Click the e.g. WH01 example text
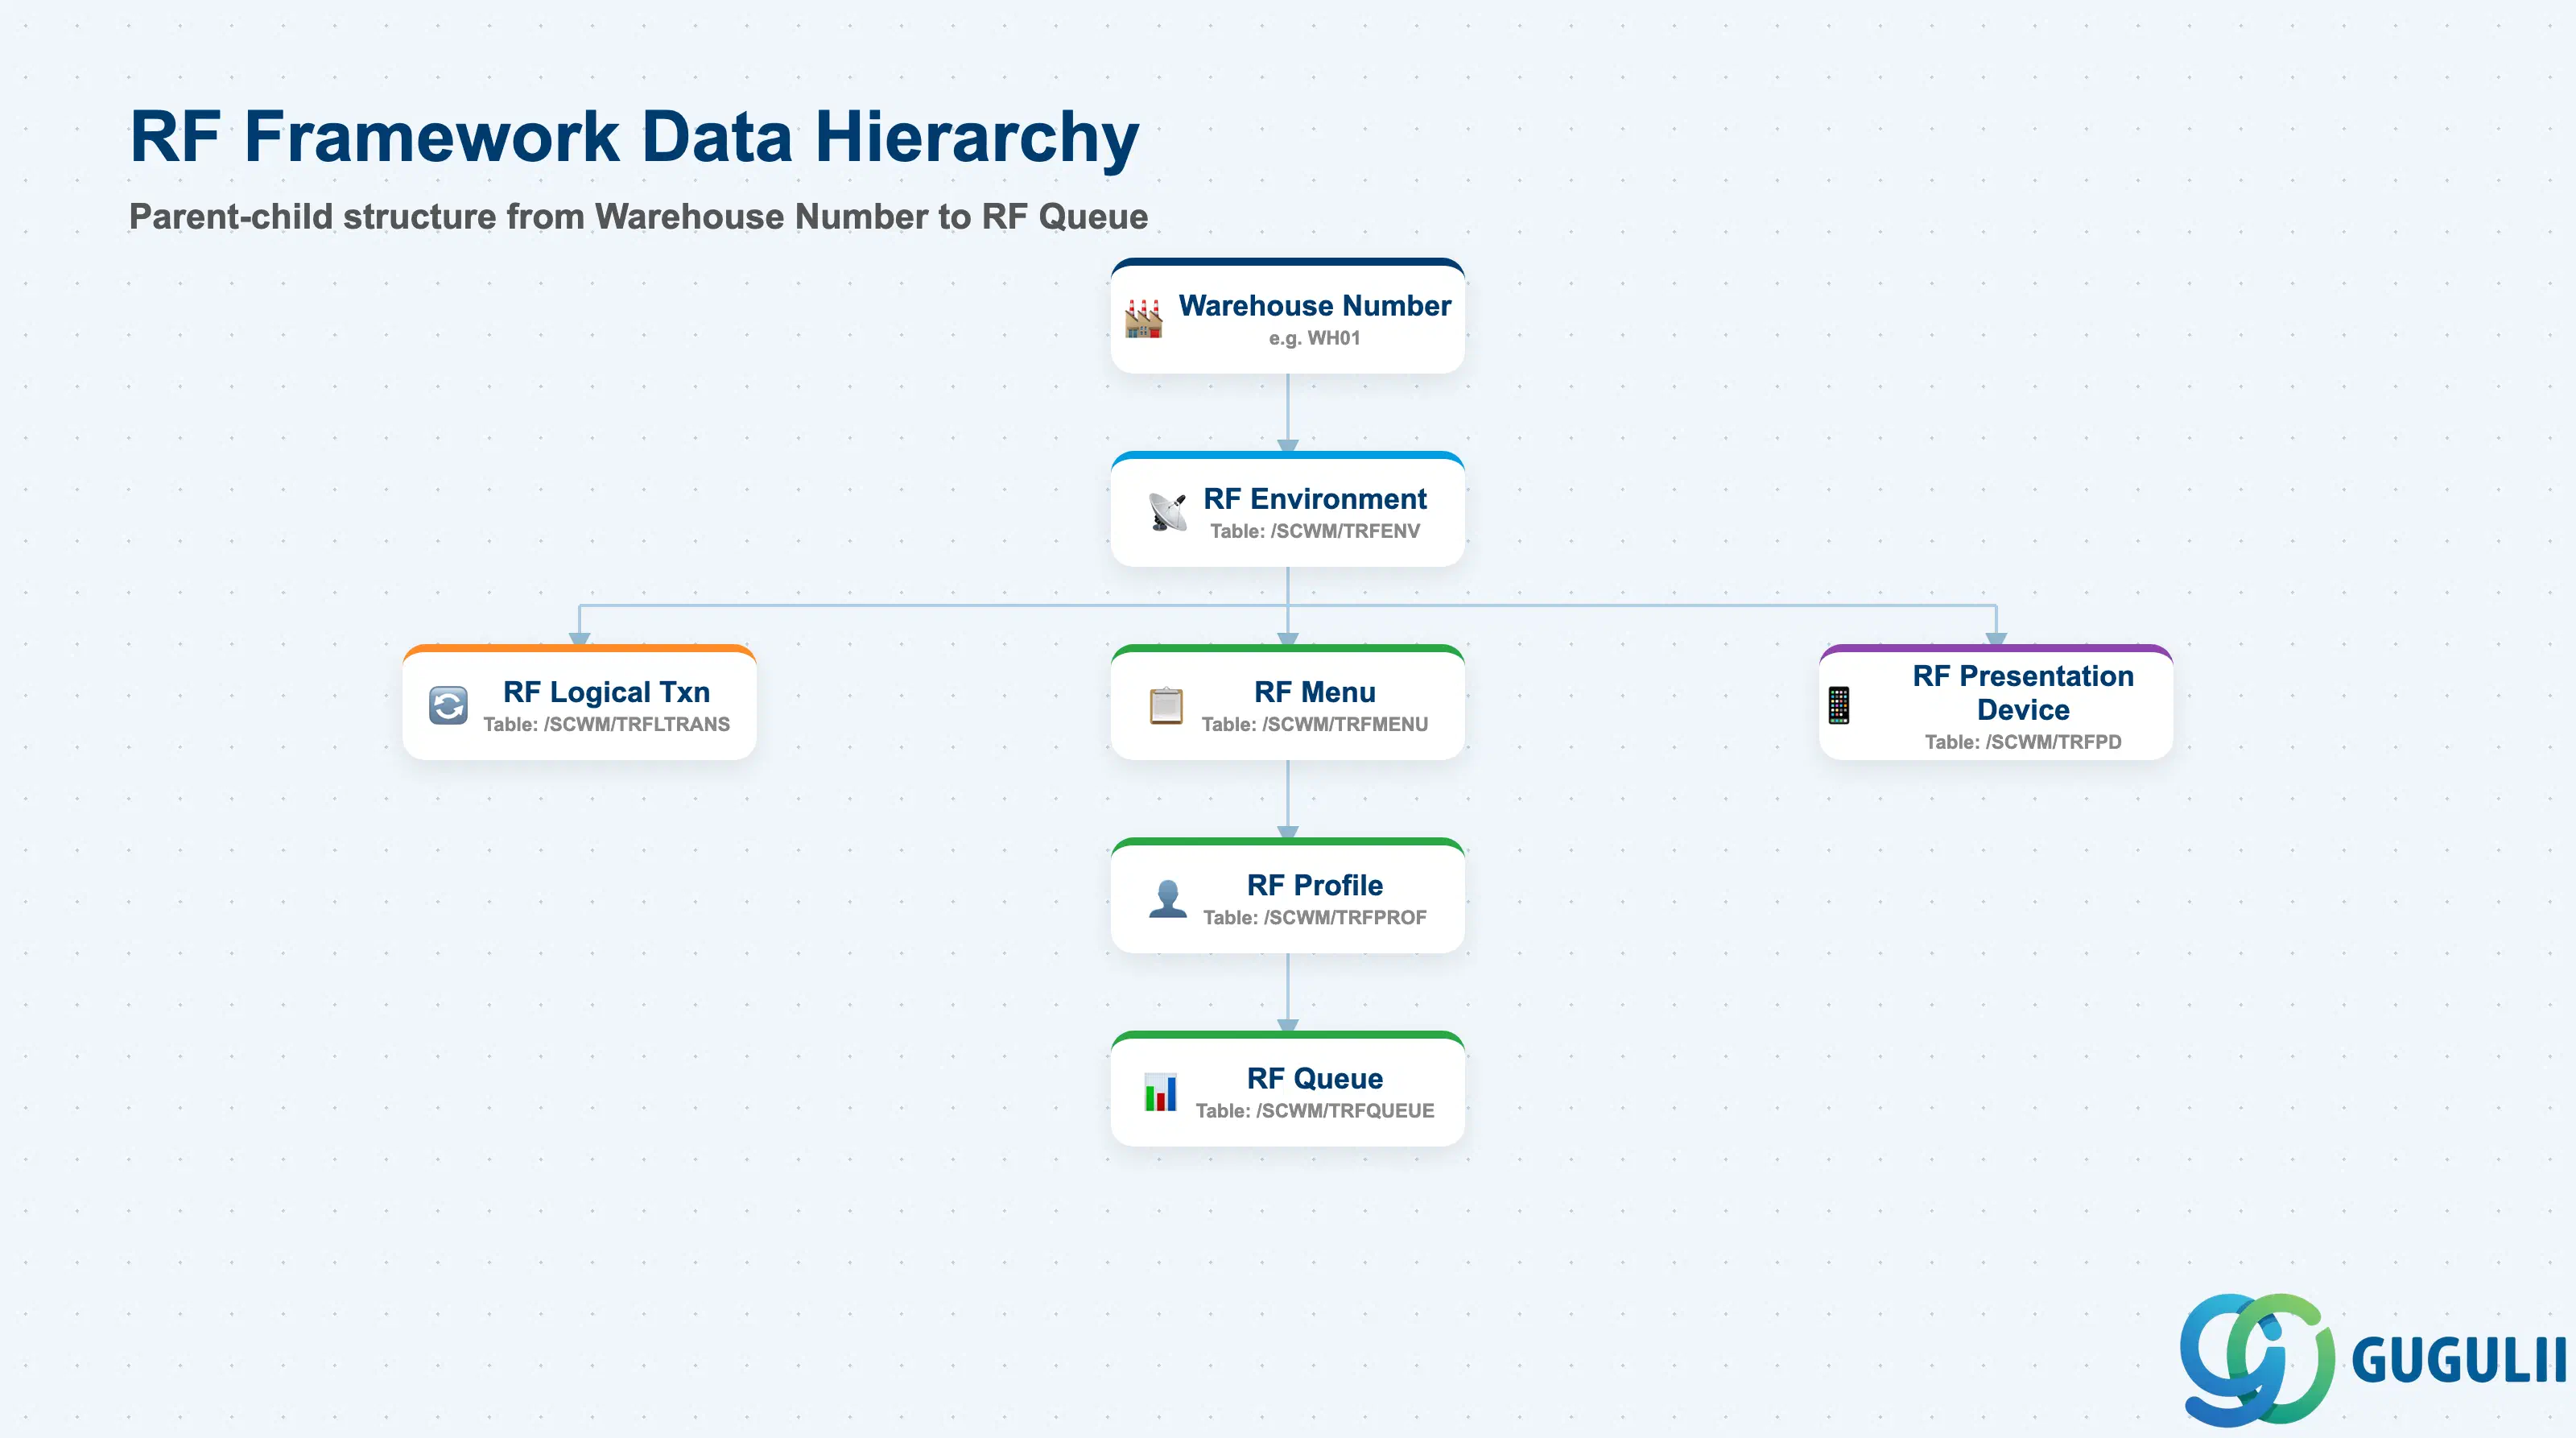Screen dimensions: 2576x1438 pos(1314,338)
